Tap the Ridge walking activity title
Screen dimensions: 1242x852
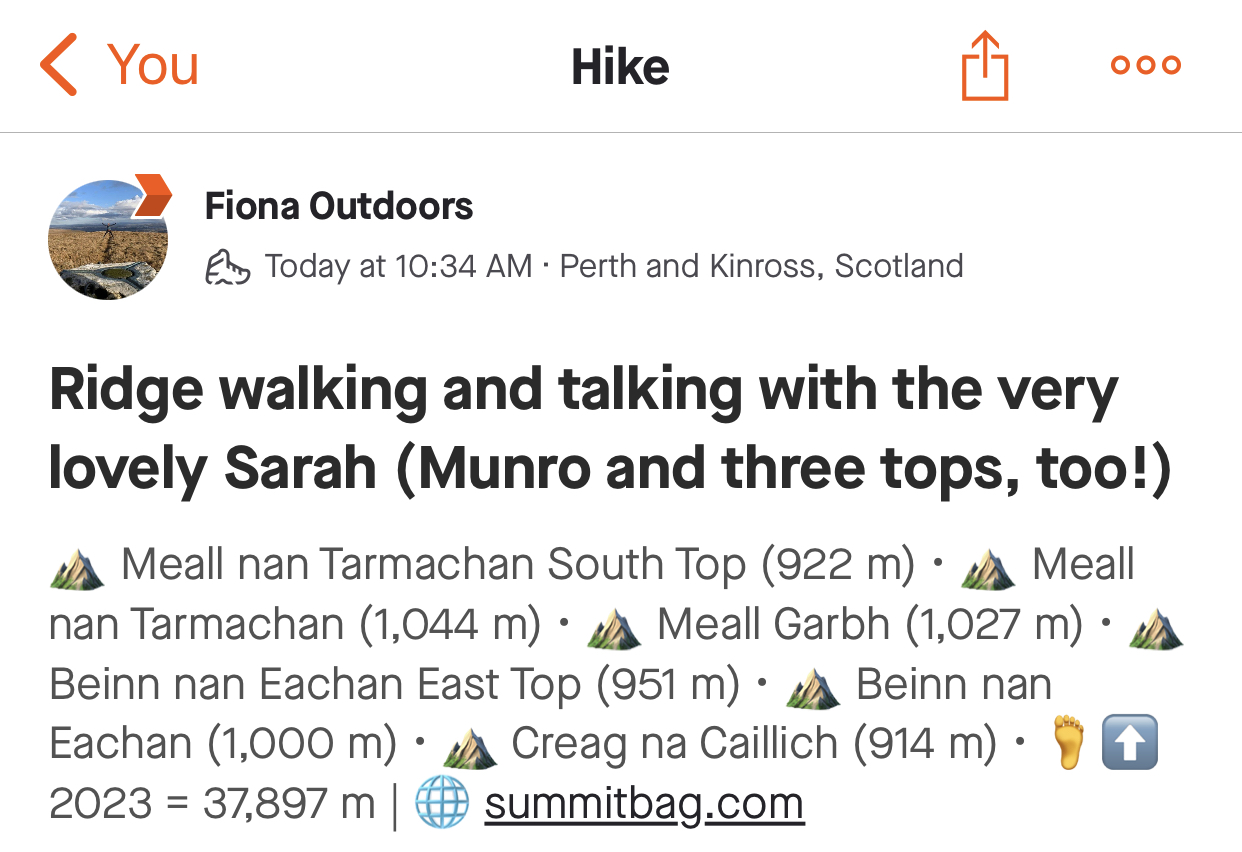tap(610, 430)
